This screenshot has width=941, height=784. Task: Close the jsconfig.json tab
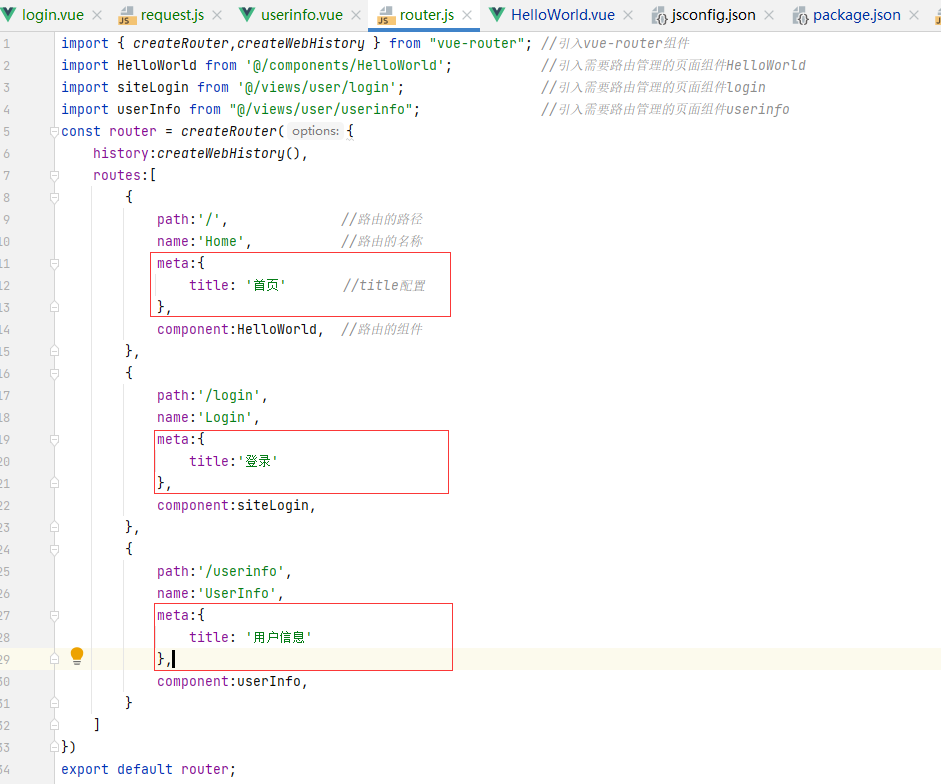(769, 16)
